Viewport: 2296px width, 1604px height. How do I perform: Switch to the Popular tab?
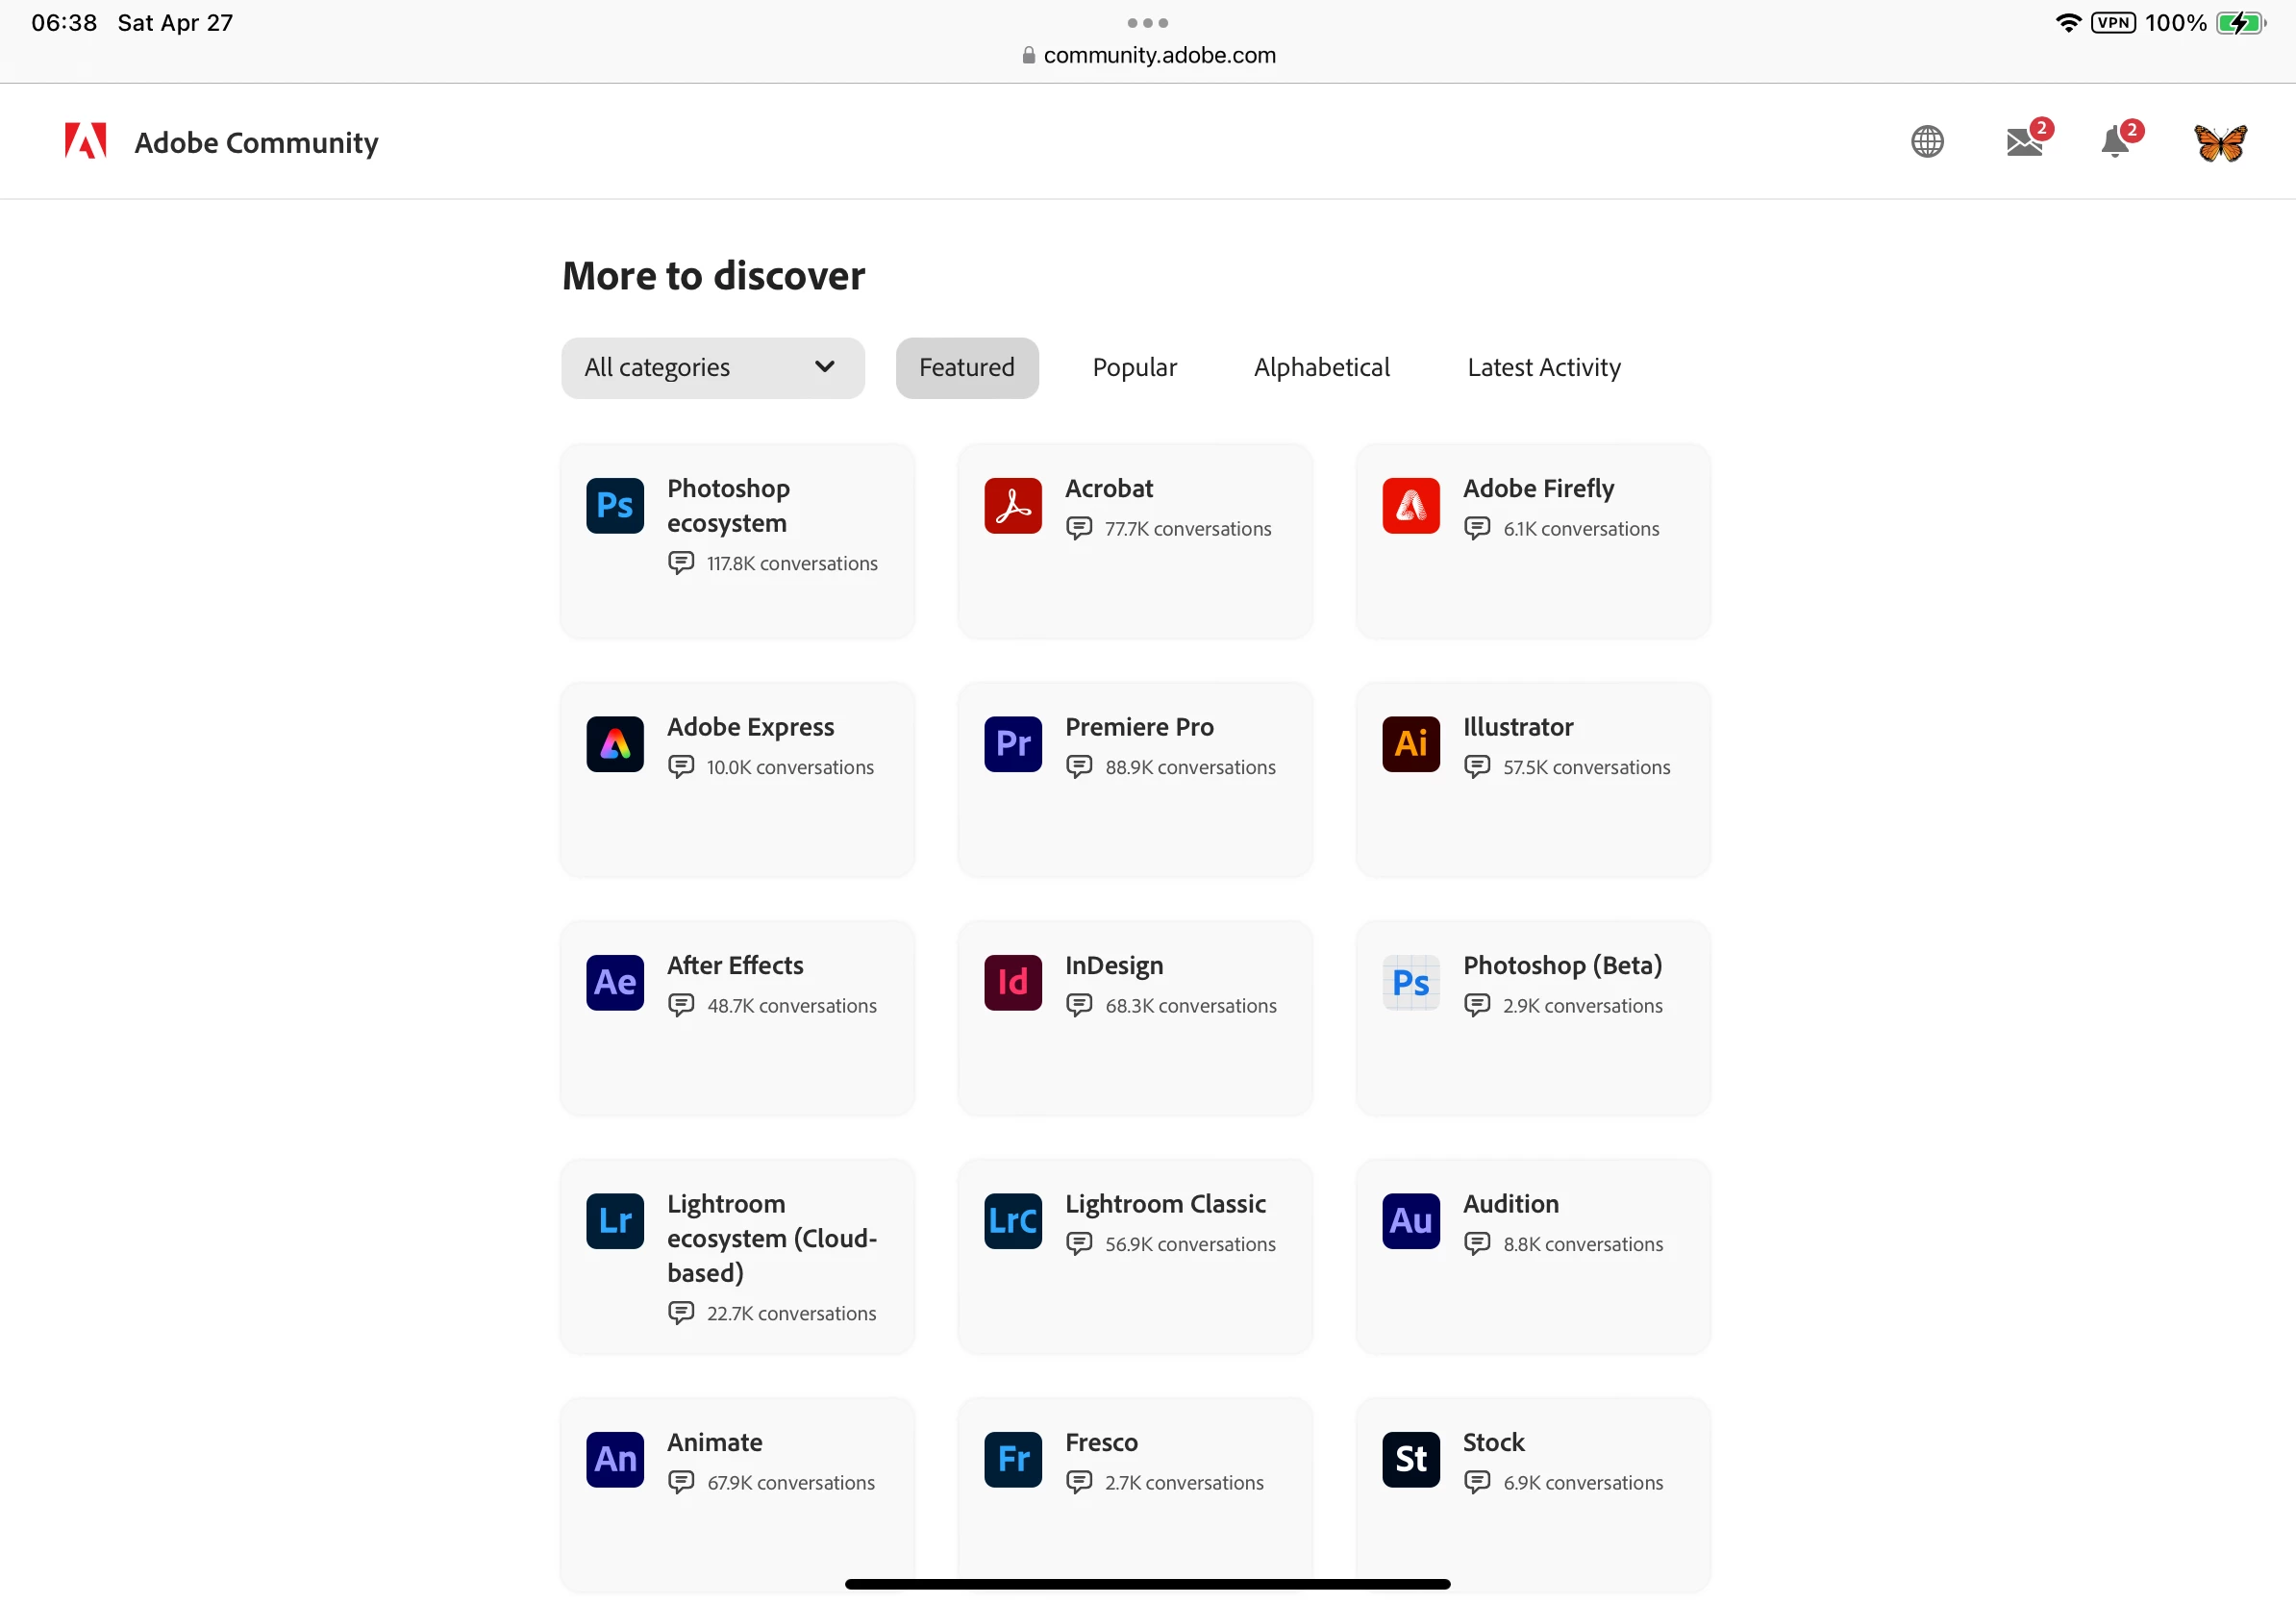(x=1134, y=368)
